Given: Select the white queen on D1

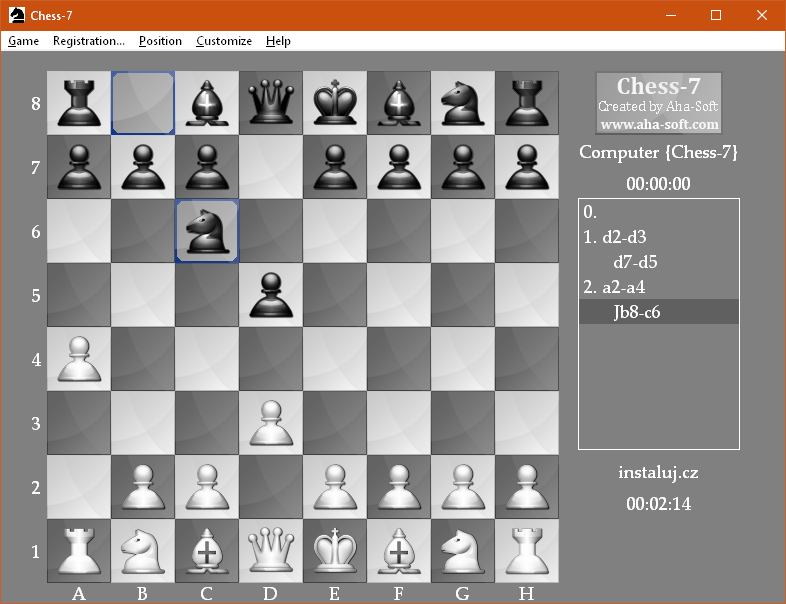Looking at the screenshot, I should point(271,551).
